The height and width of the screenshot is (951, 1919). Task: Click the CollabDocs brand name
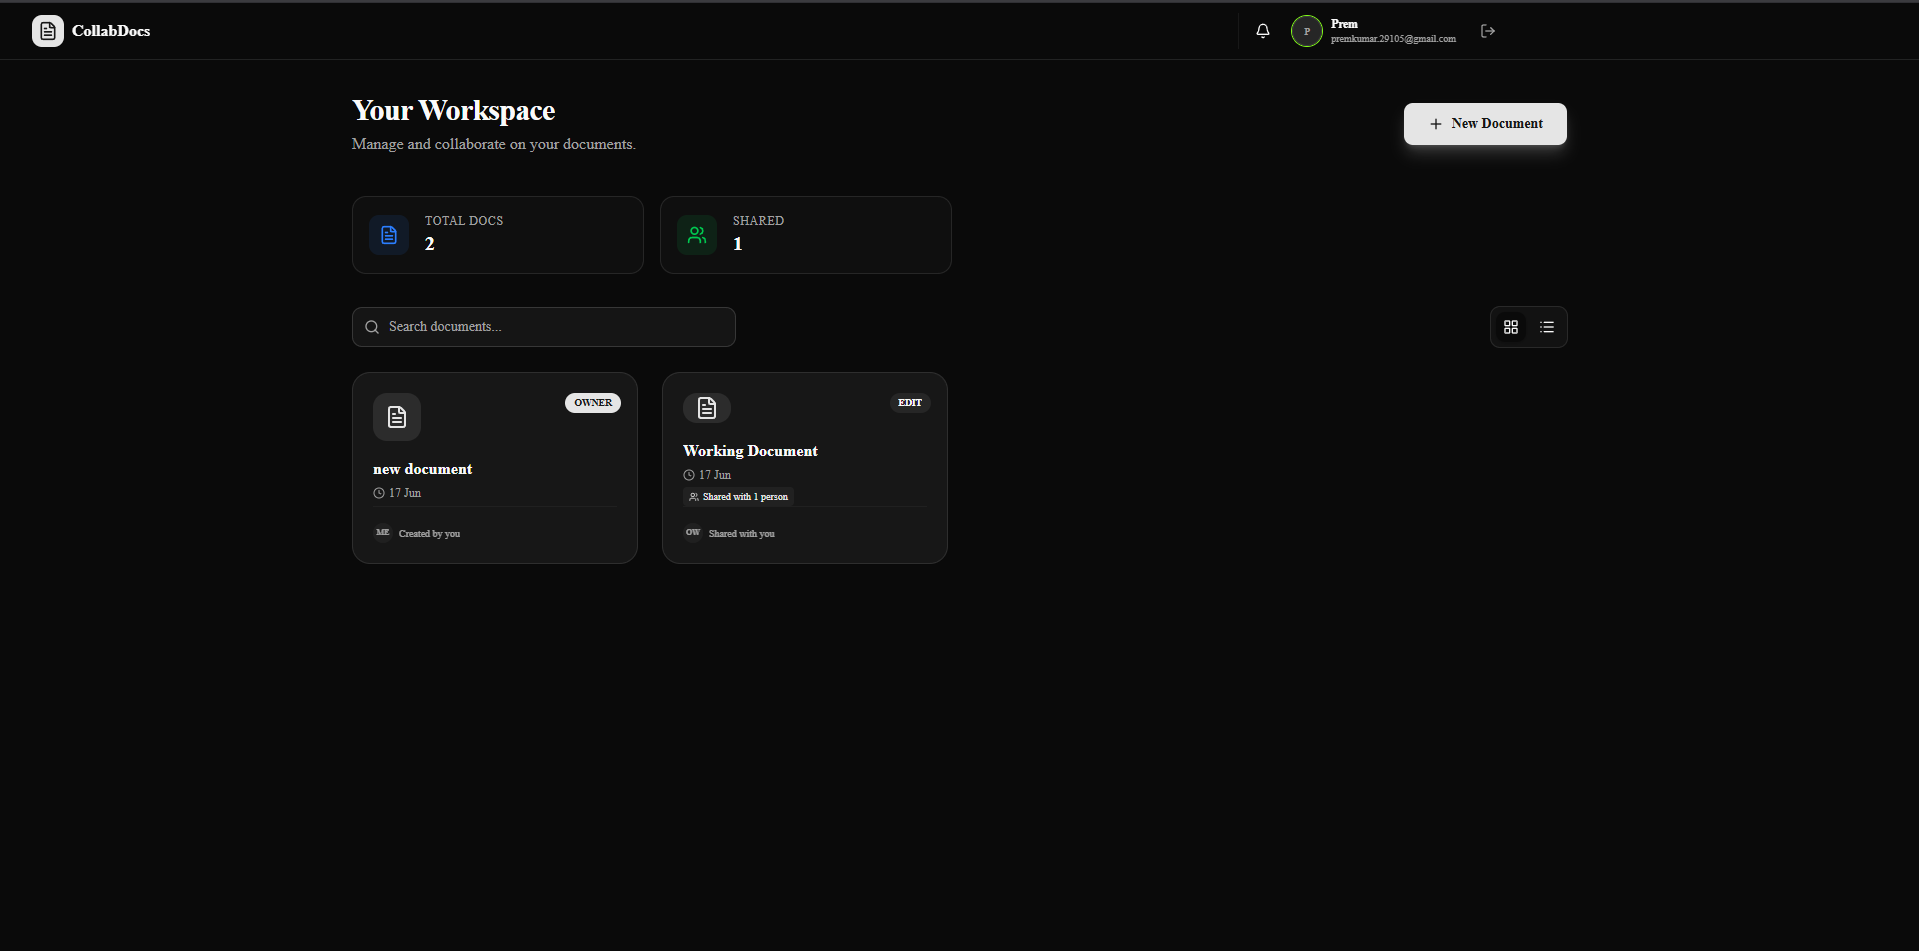[111, 31]
